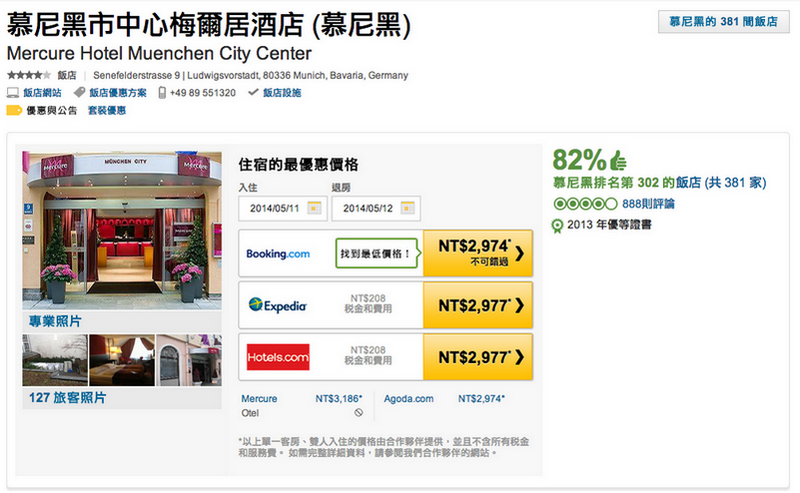The height and width of the screenshot is (493, 800).
Task: Click the price tag icon beside 飯店優惠方案
Action: tap(79, 92)
